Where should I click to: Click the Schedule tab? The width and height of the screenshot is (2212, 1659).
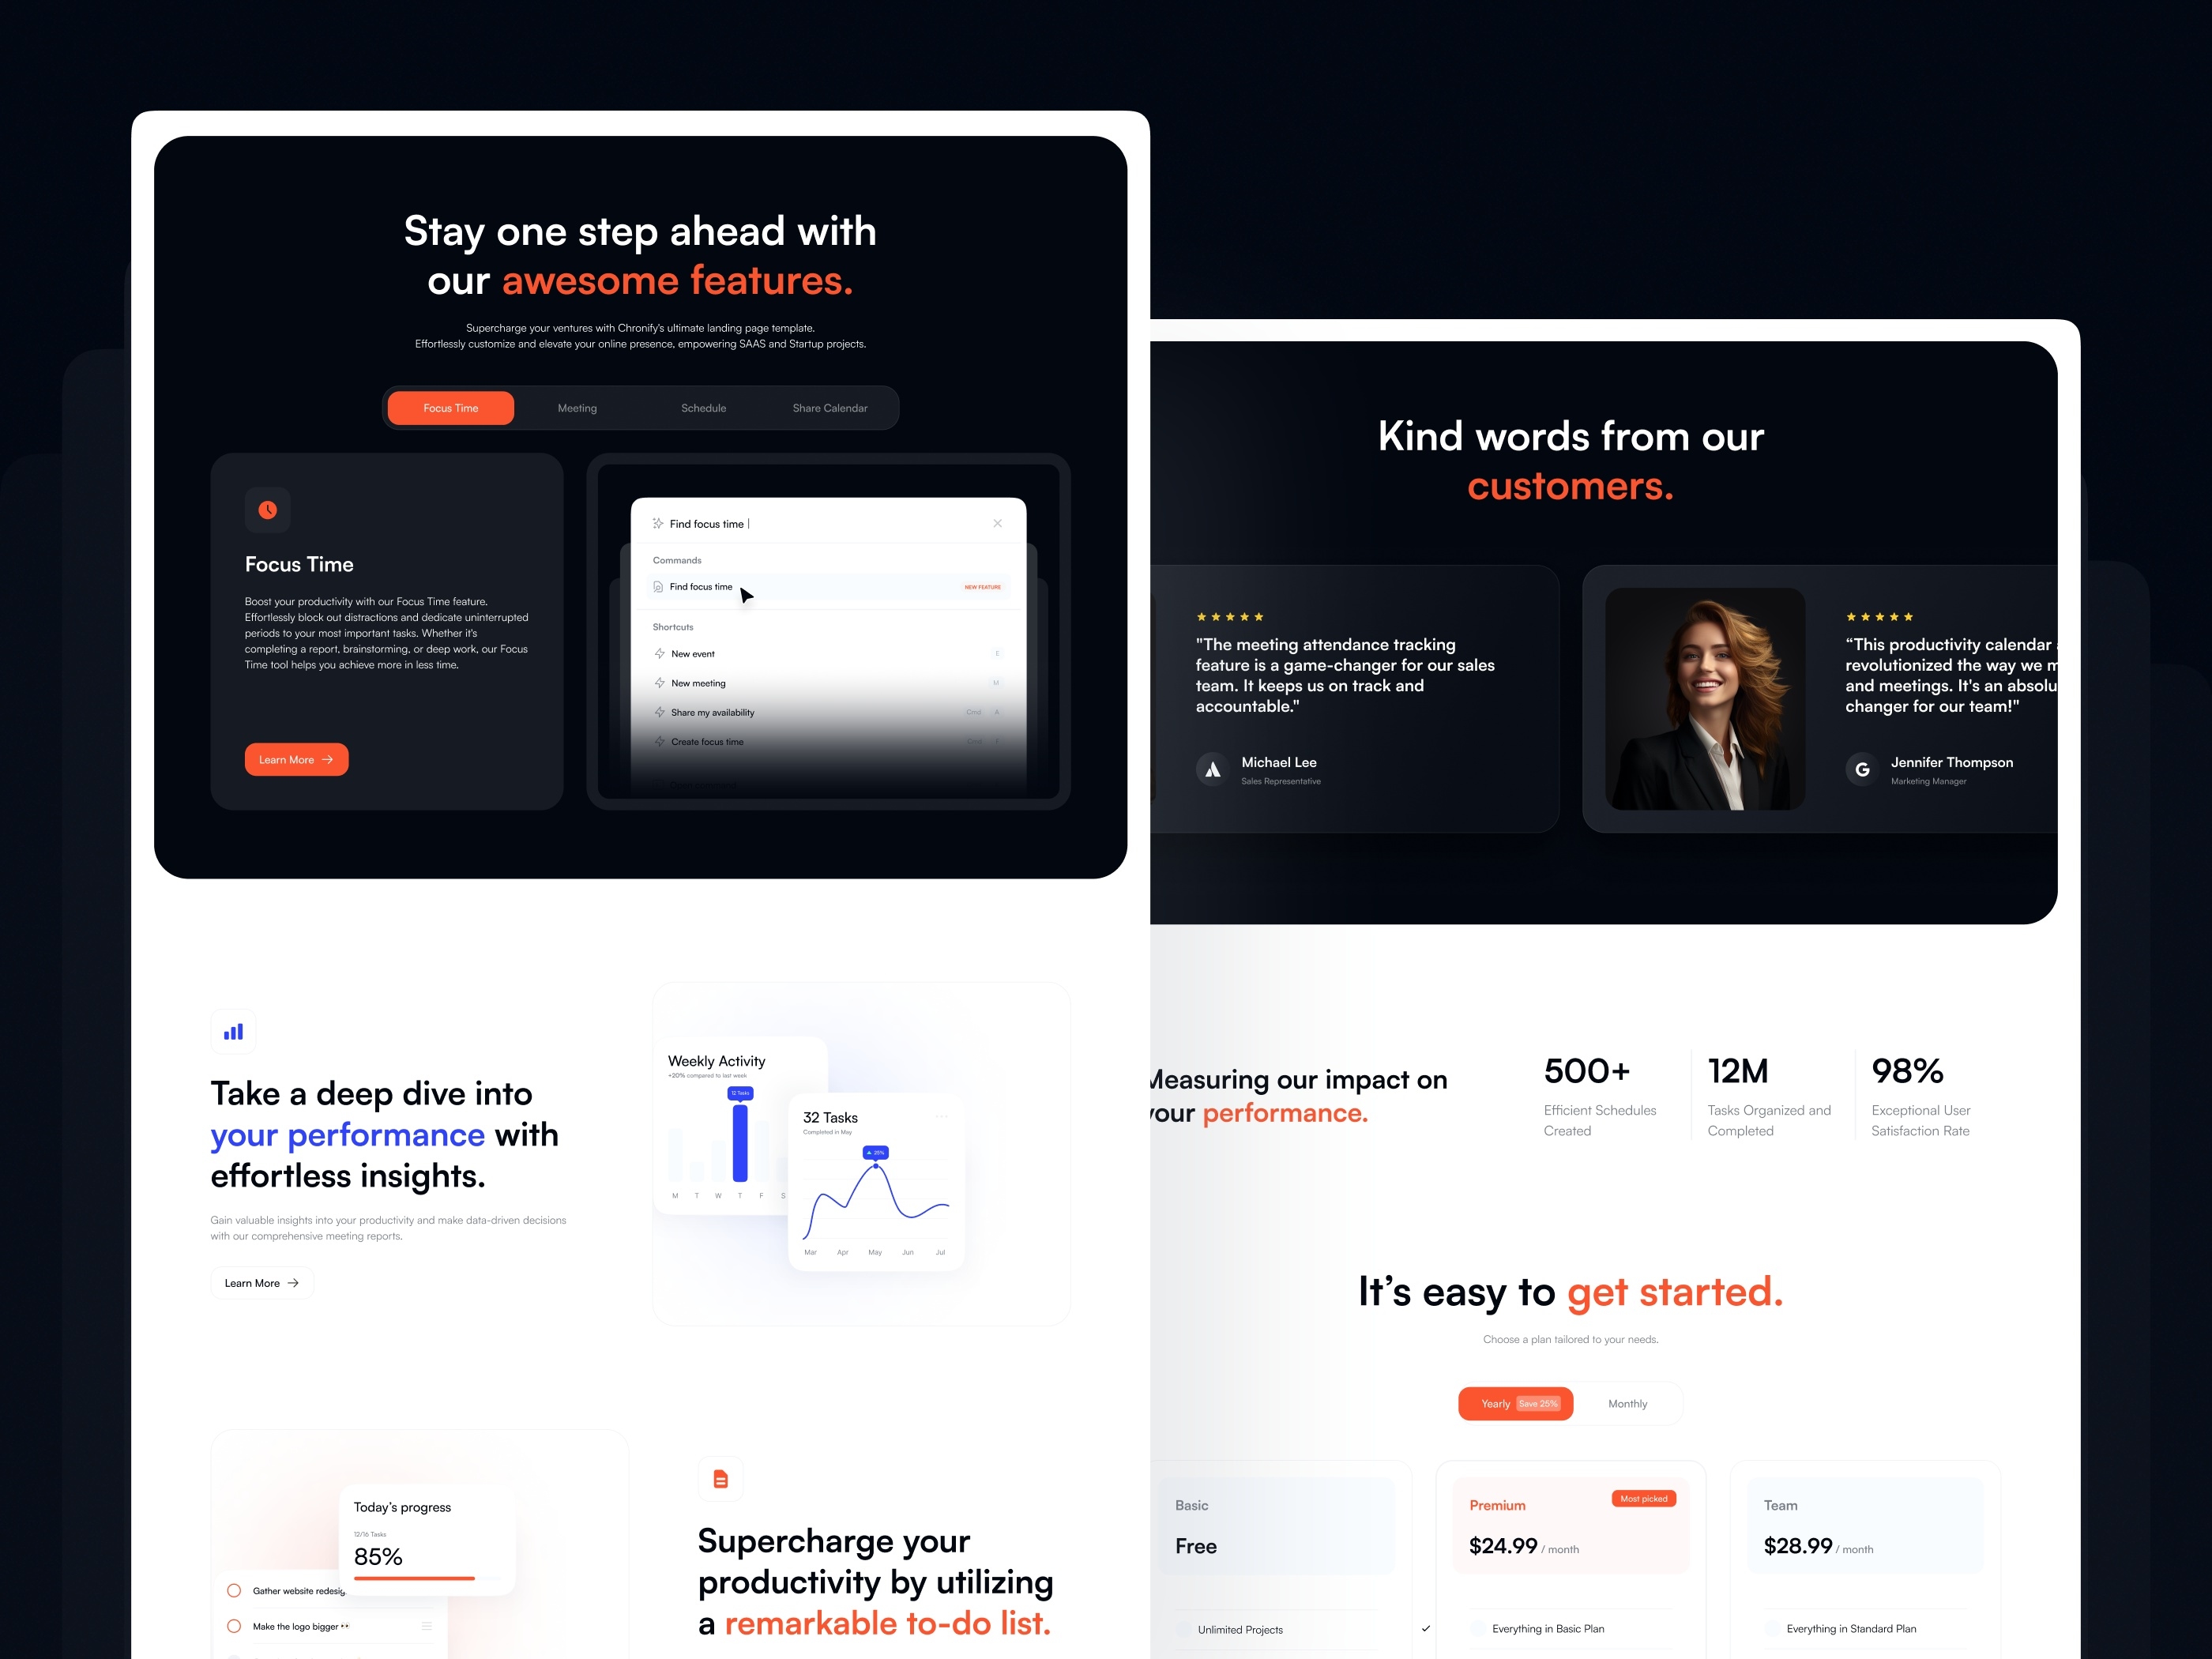(x=705, y=408)
